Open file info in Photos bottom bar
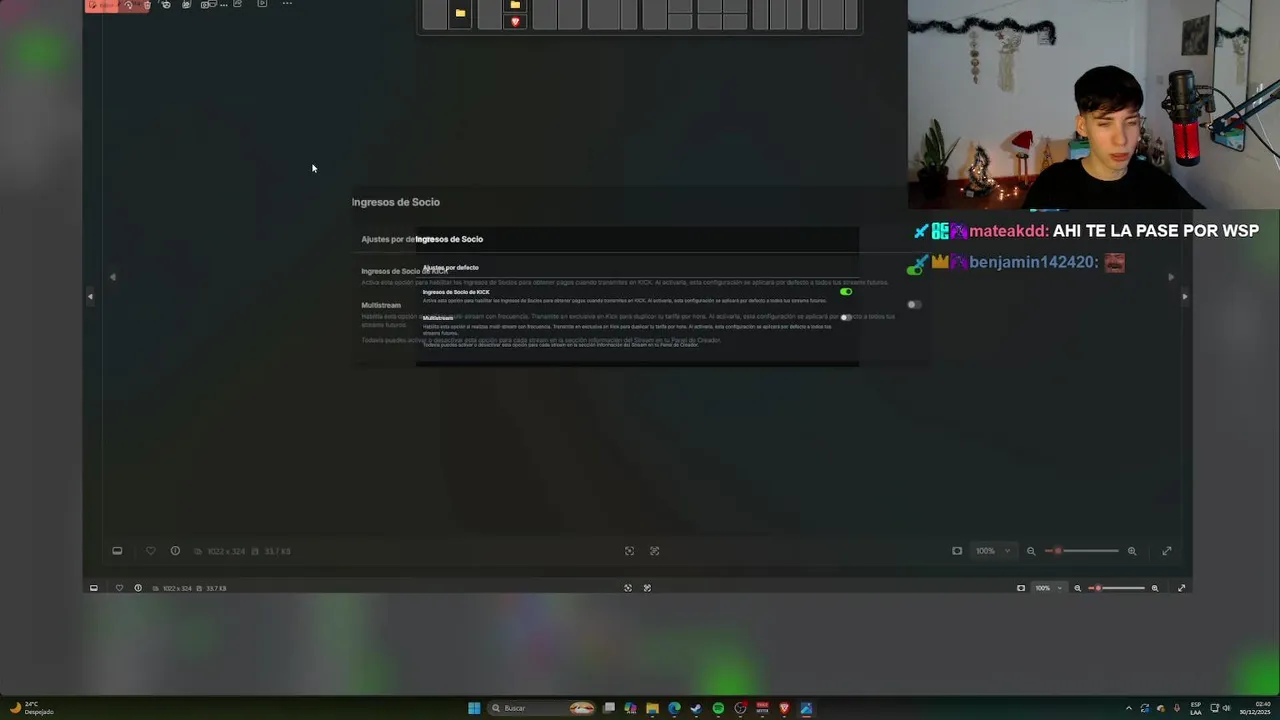This screenshot has height=720, width=1280. click(x=138, y=588)
